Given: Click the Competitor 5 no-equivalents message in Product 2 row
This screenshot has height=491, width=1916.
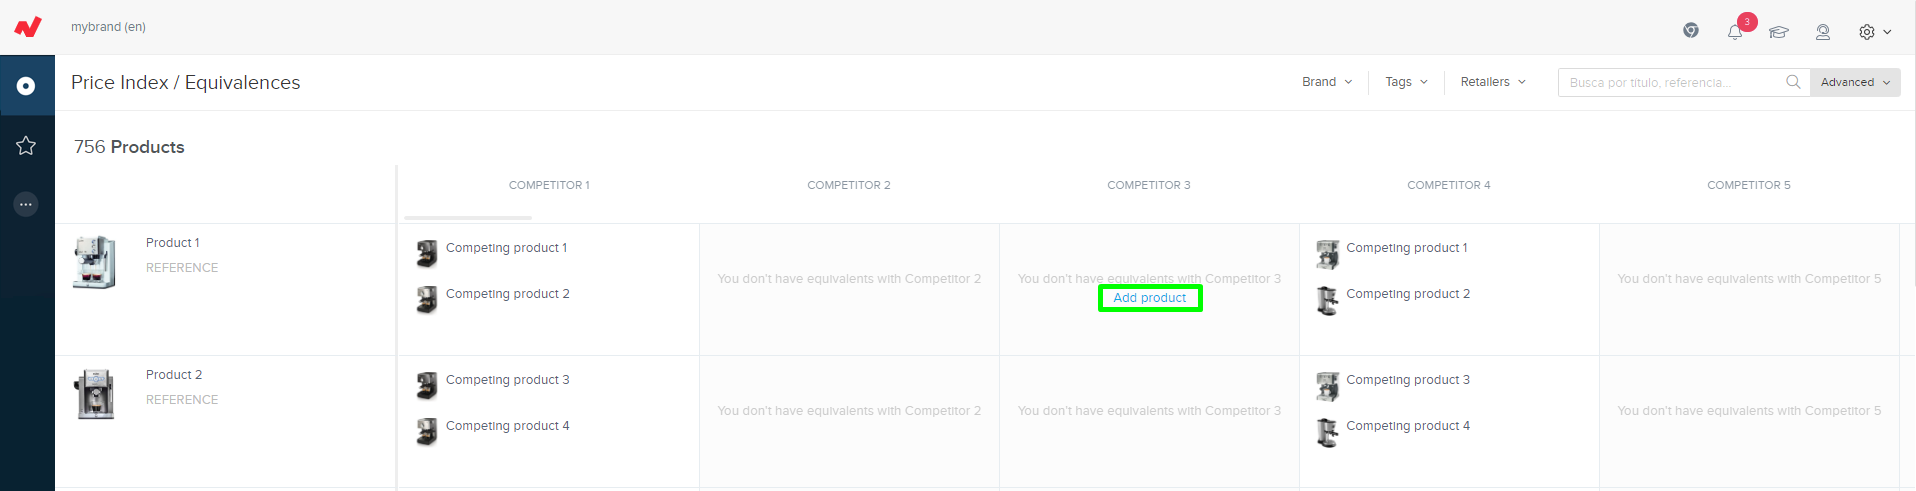Looking at the screenshot, I should (1749, 411).
